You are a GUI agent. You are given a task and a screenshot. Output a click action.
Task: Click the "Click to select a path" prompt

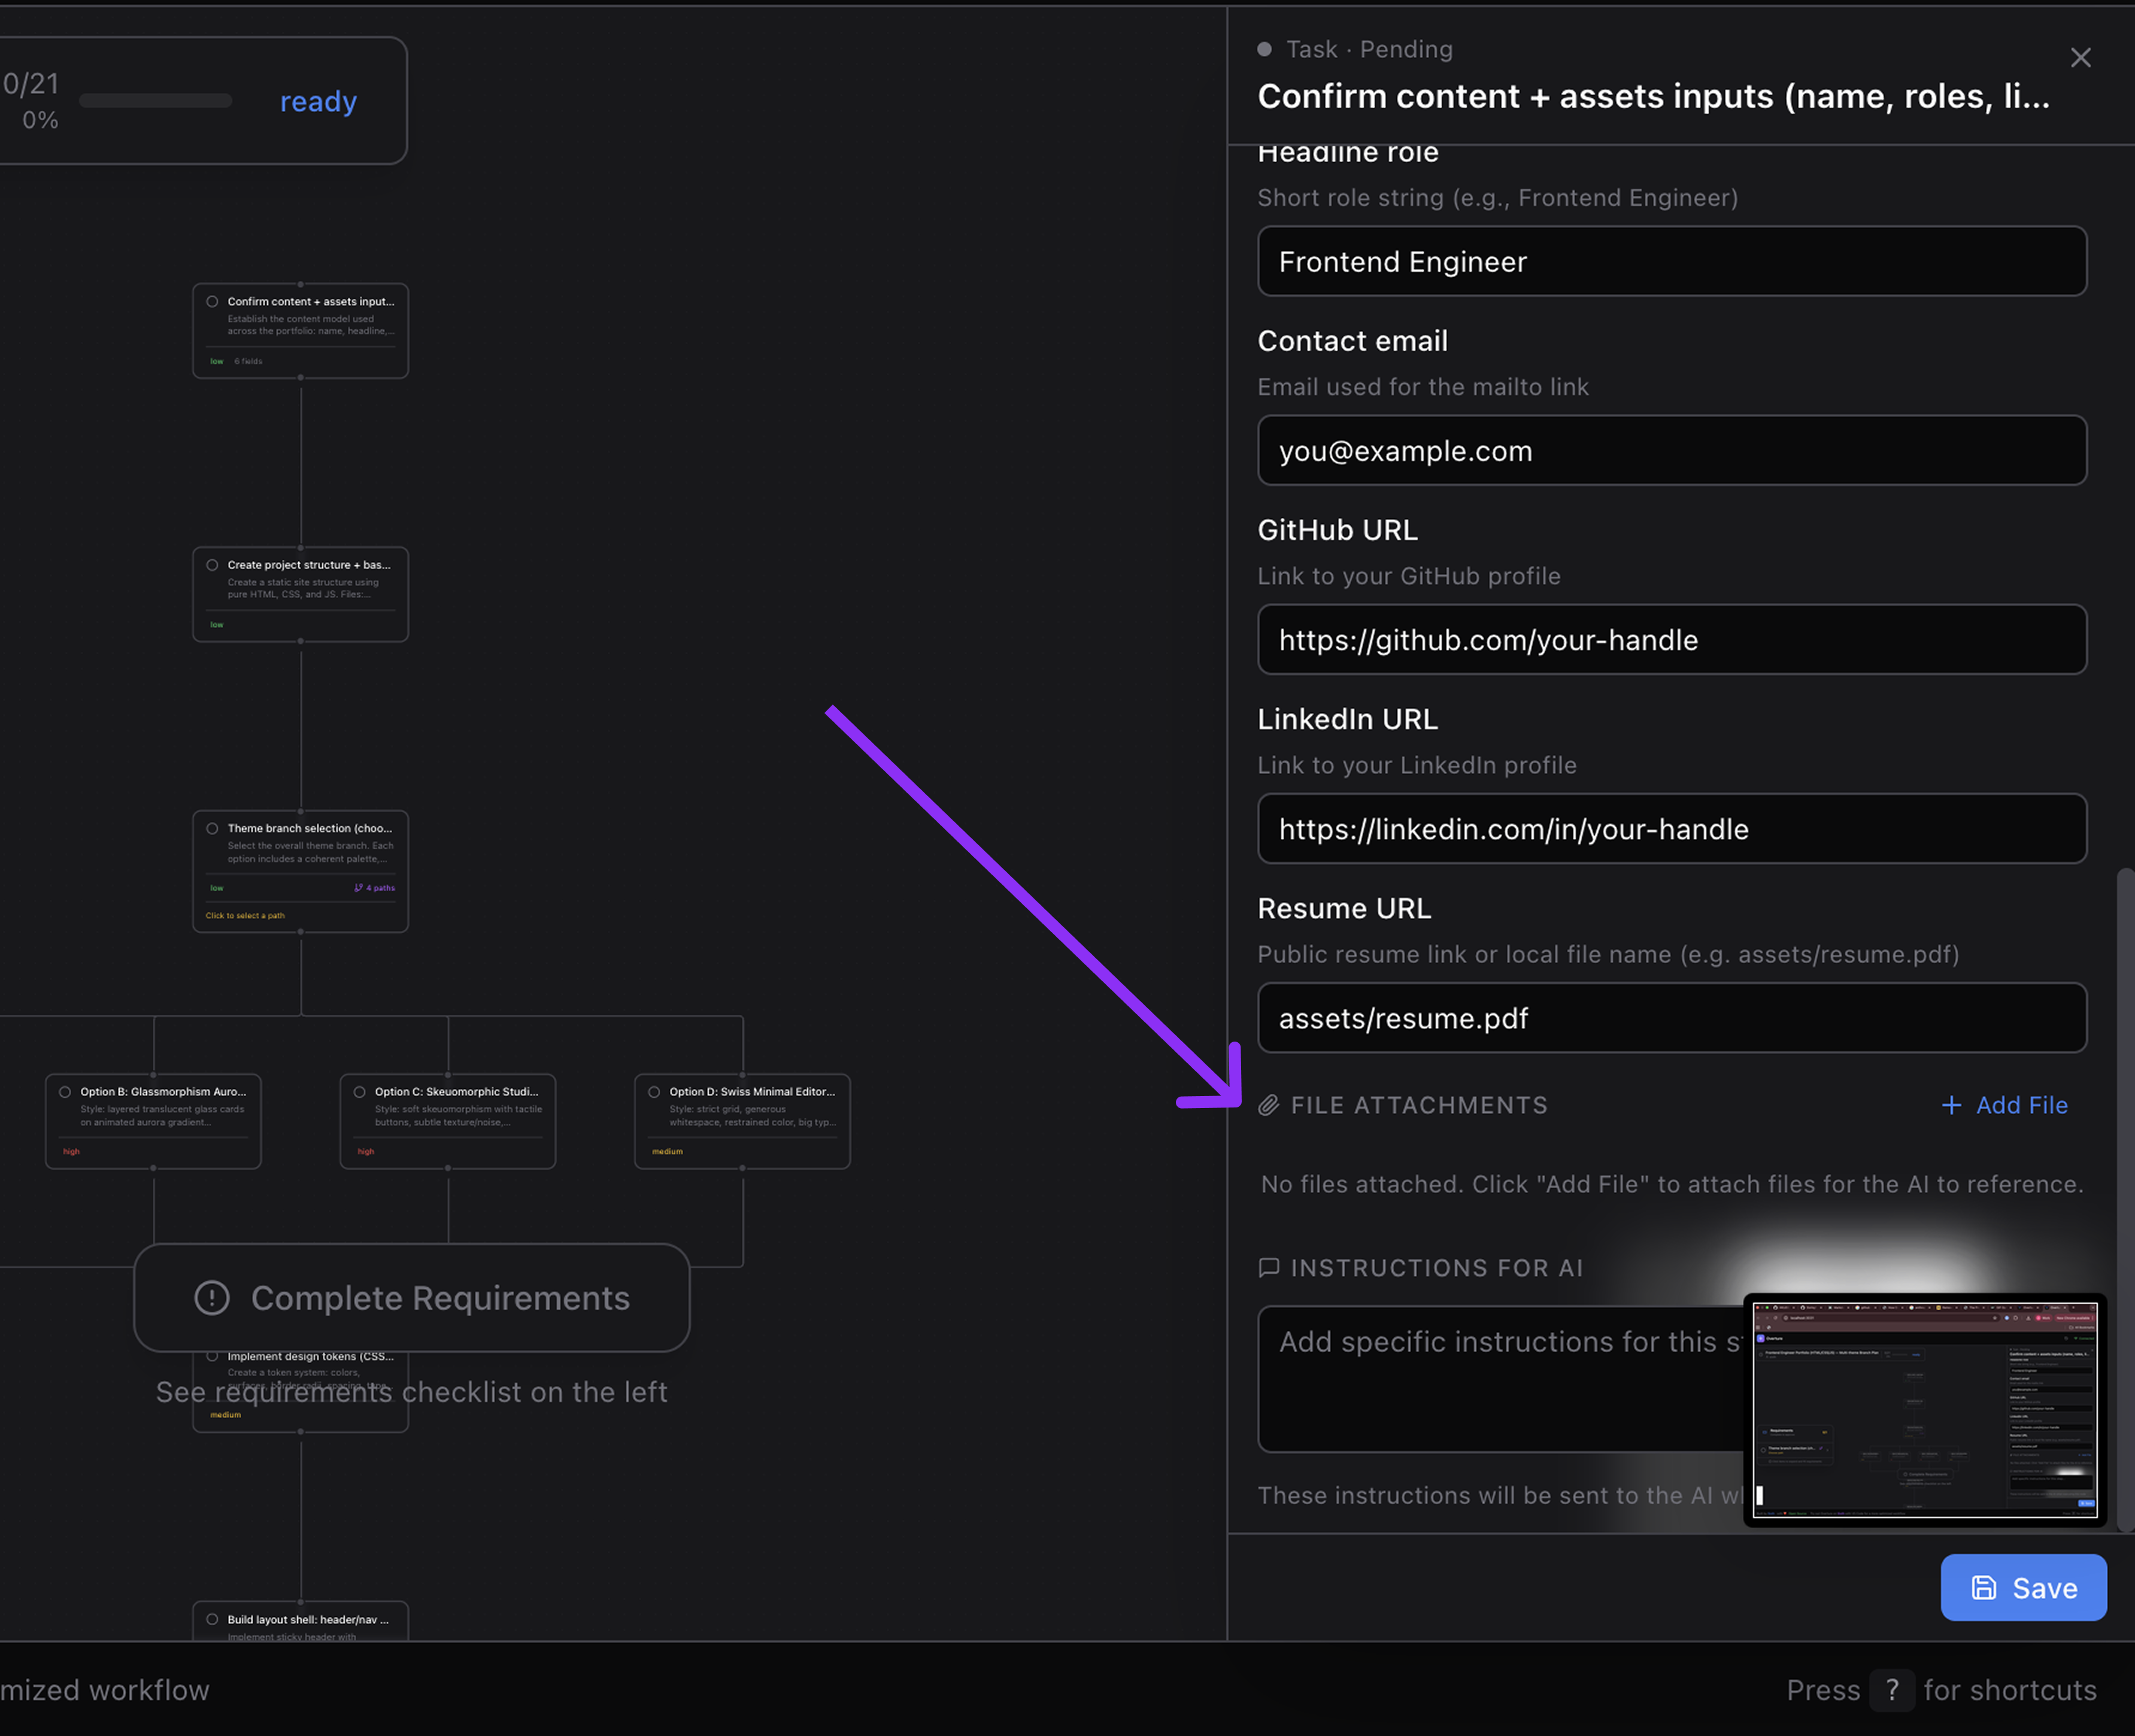245,915
